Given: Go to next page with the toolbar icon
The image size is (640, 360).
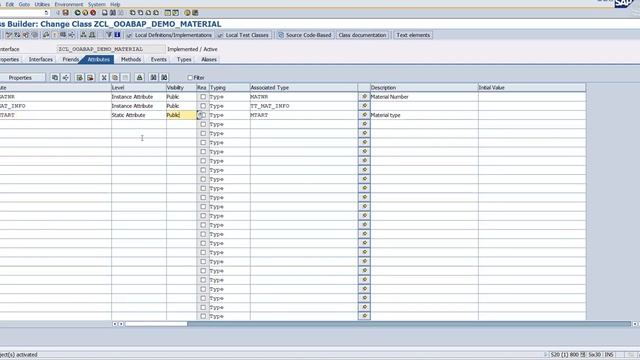Looking at the screenshot, I should (148, 13).
